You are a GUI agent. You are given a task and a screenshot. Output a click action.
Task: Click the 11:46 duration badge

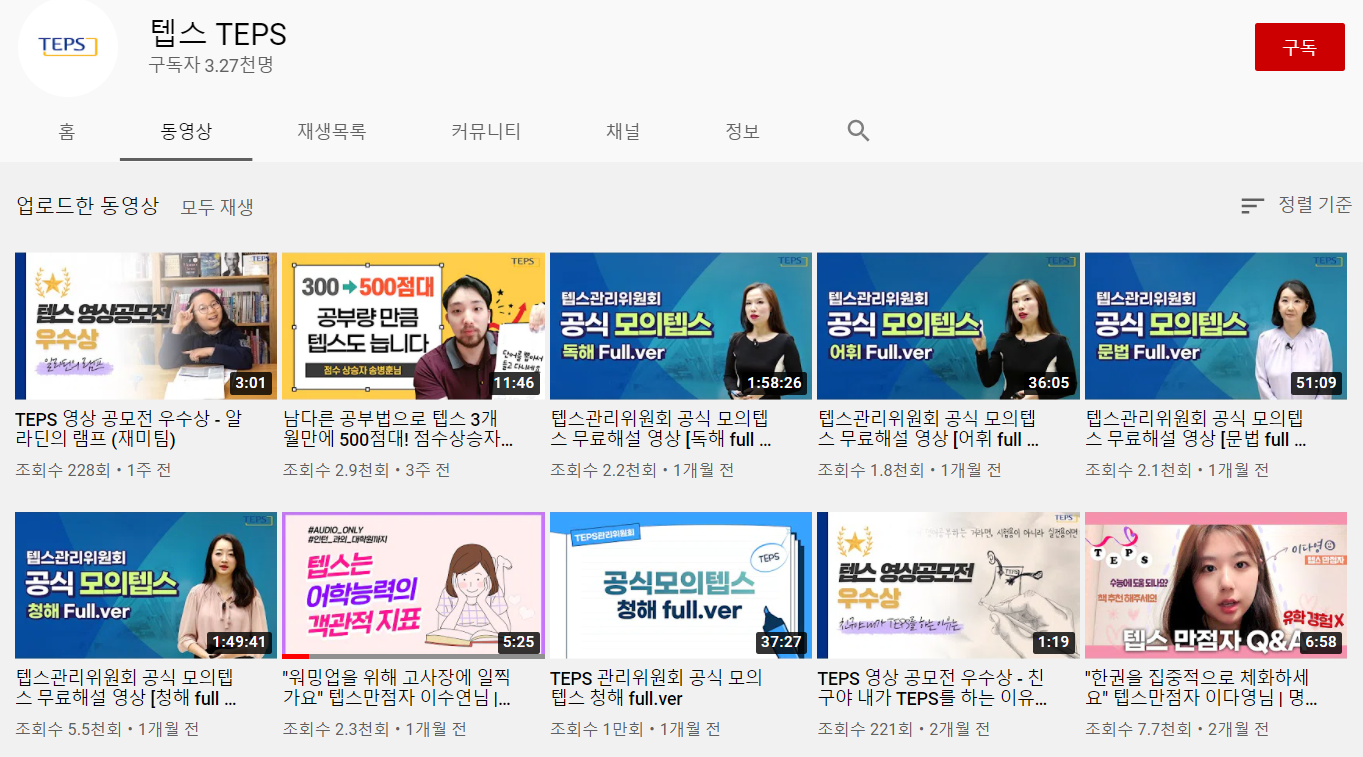tap(513, 383)
